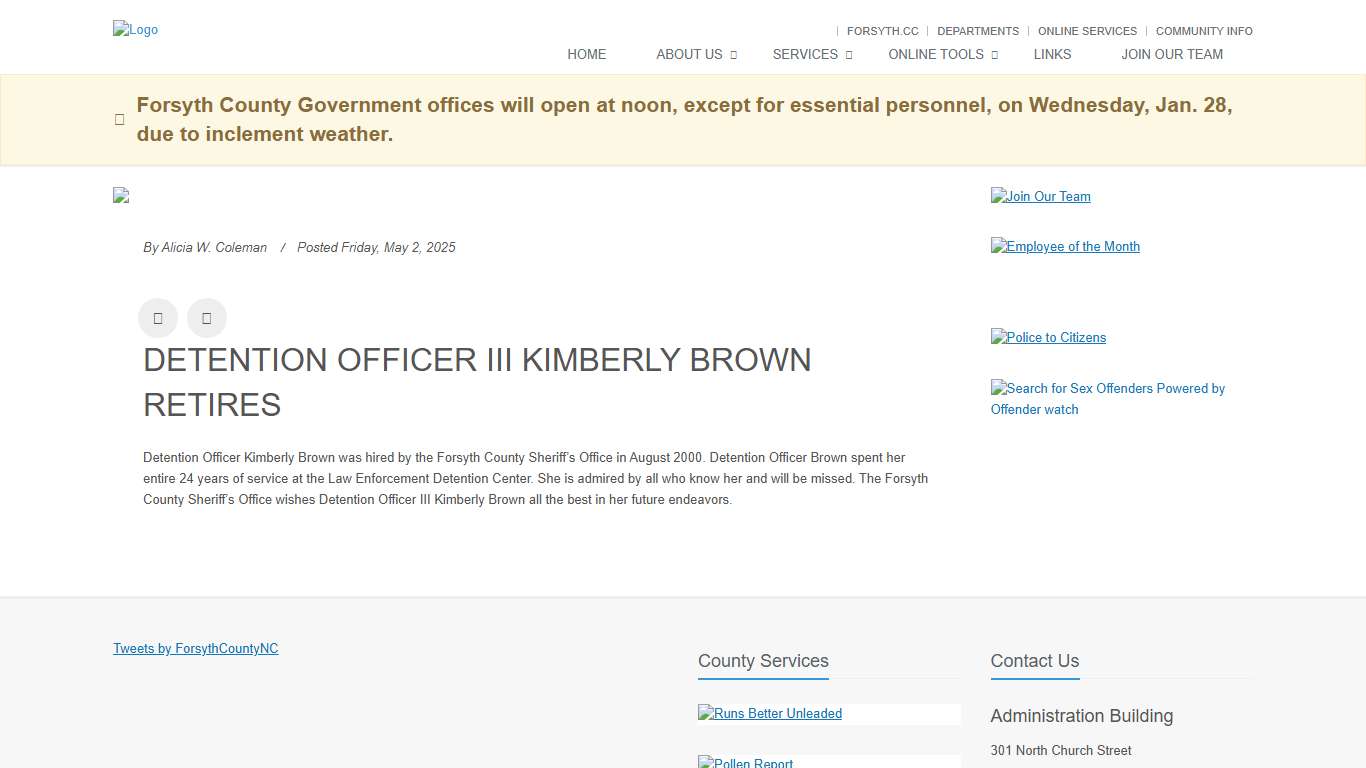Screen dimensions: 1366x768
Task: Follow the Tweets by ForsythCountyNC link
Action: pos(196,649)
